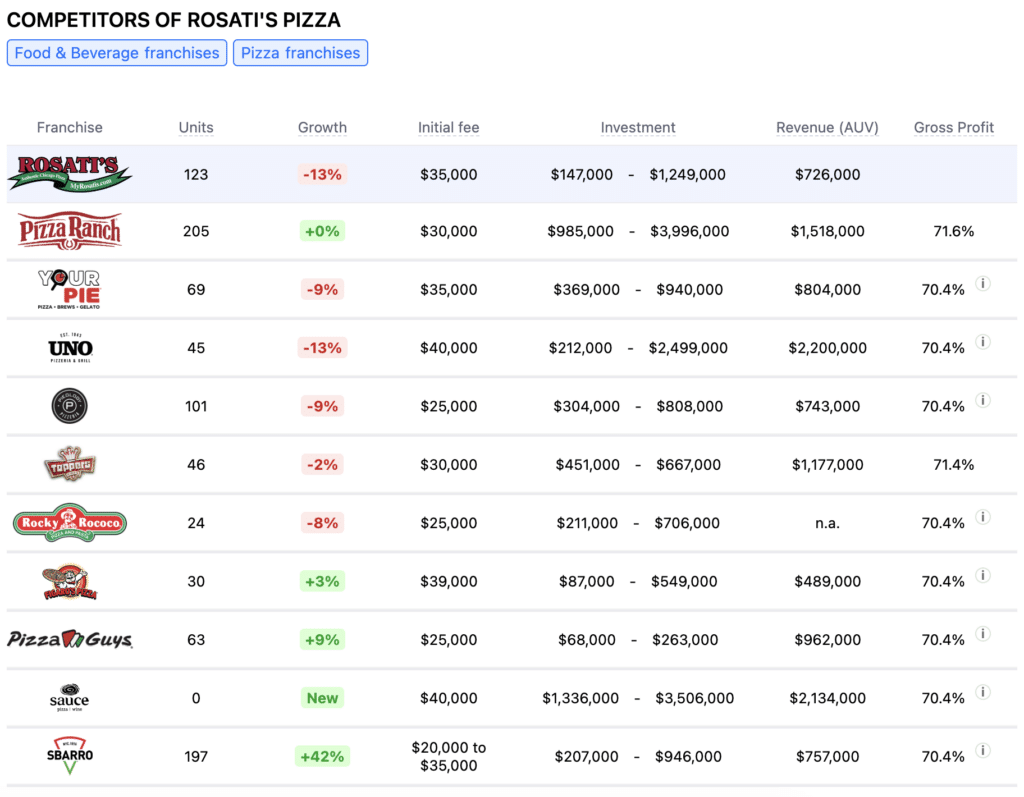Click the Pieology round logo
Viewport: 1024px width, 797px height.
[69, 406]
